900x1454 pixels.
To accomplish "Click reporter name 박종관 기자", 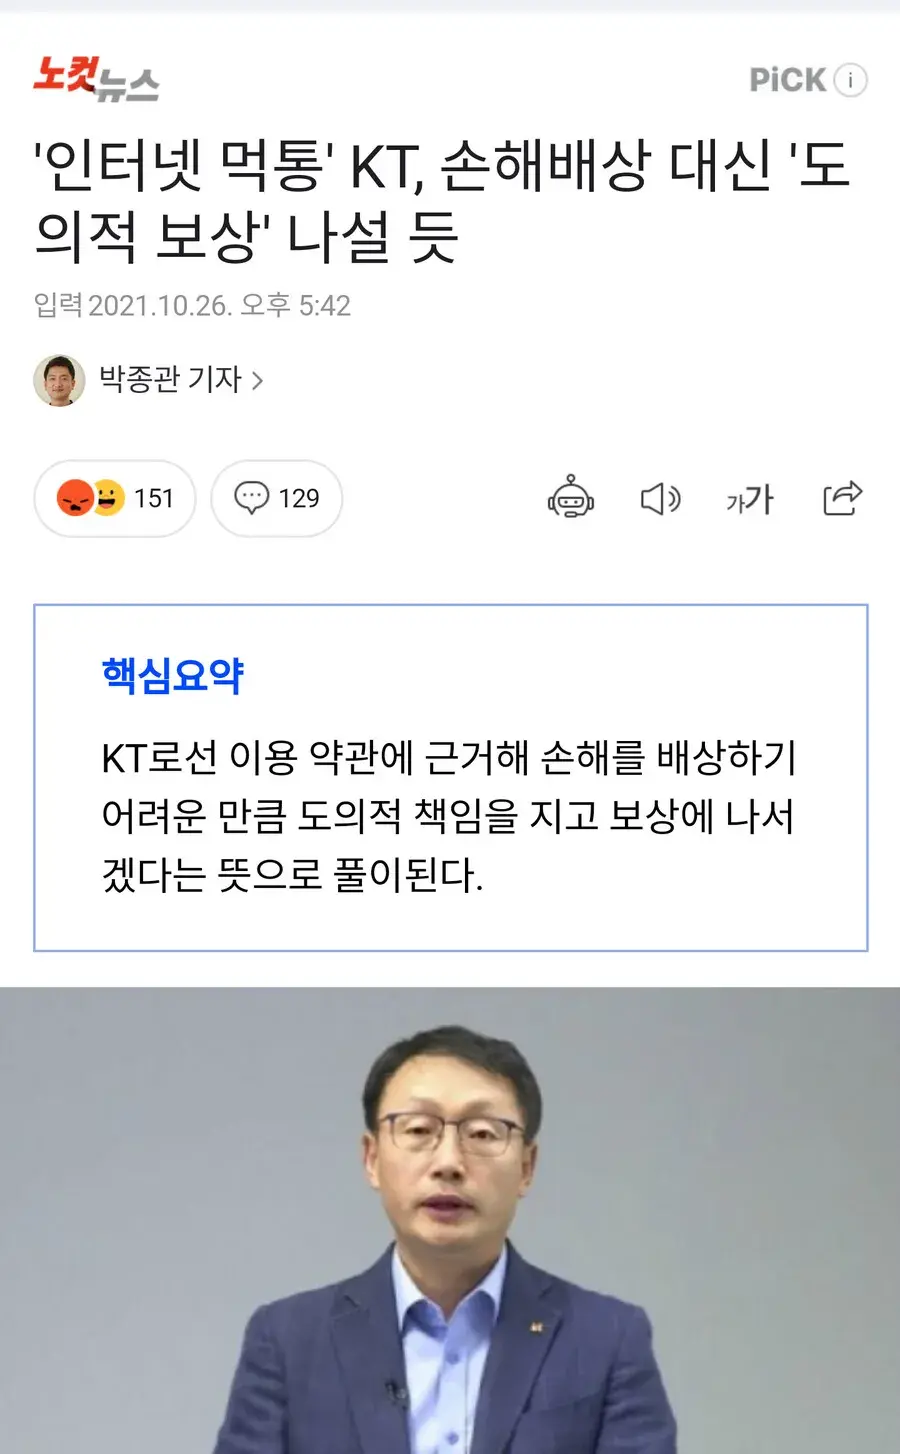I will pos(171,379).
